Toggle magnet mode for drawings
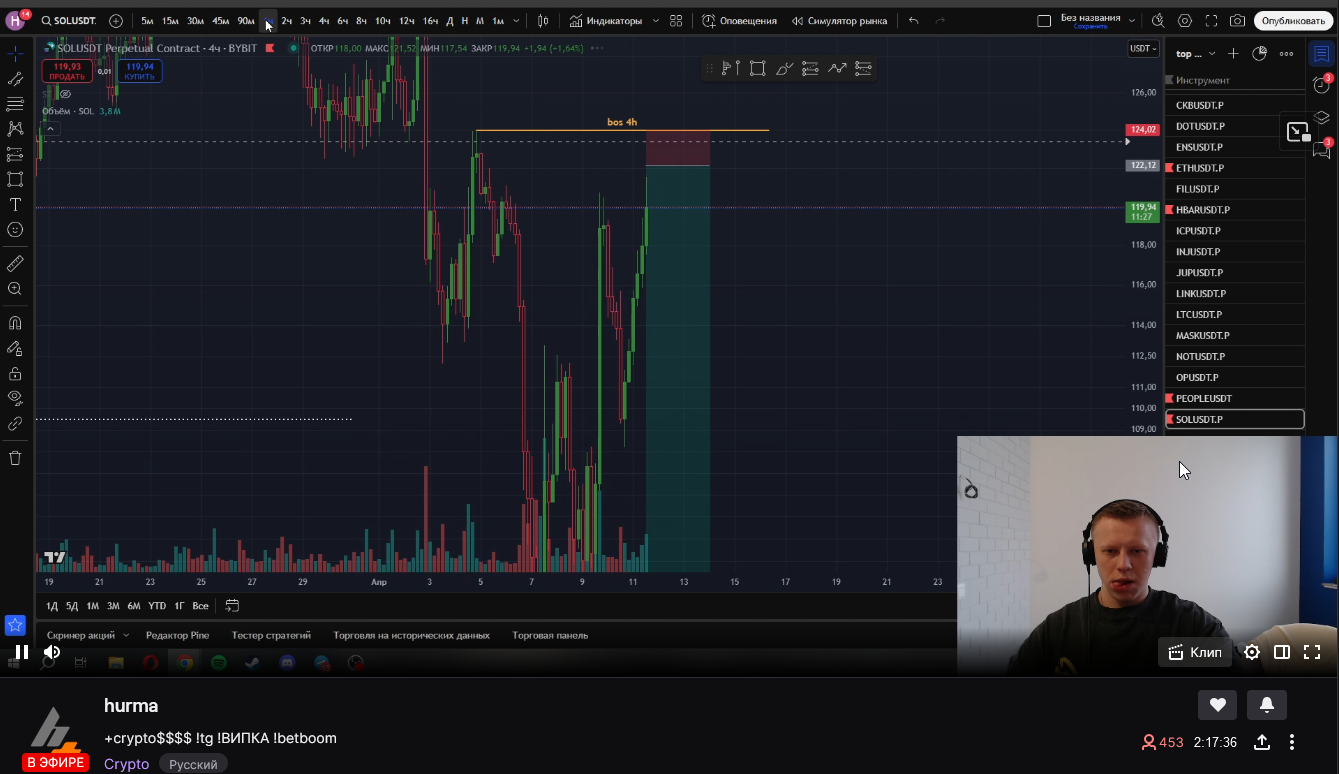Image resolution: width=1339 pixels, height=774 pixels. point(15,323)
